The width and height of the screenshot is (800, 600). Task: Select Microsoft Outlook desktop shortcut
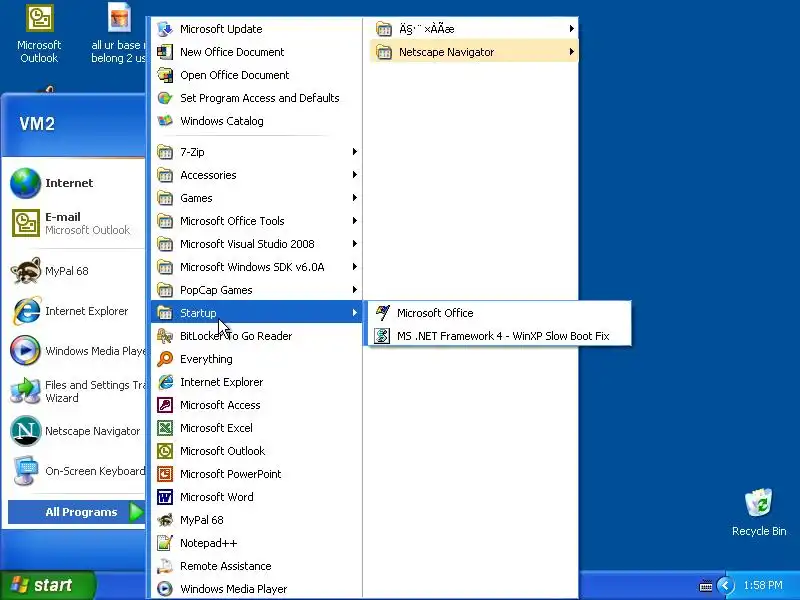coord(39,34)
